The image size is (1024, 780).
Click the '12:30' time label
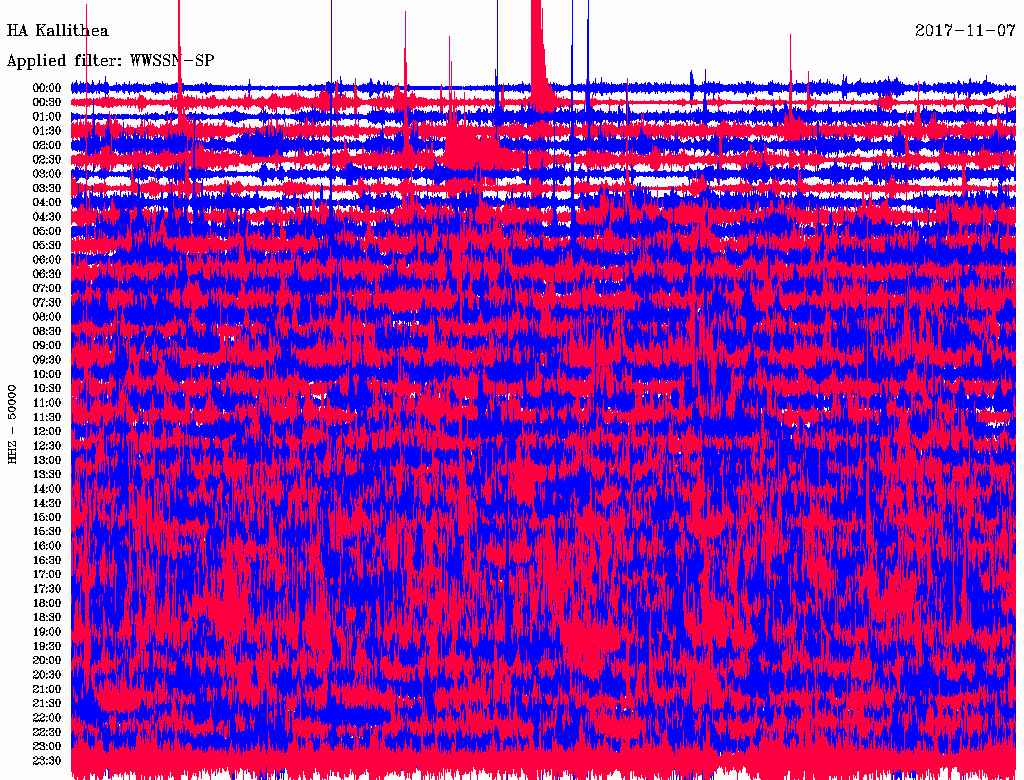point(47,446)
